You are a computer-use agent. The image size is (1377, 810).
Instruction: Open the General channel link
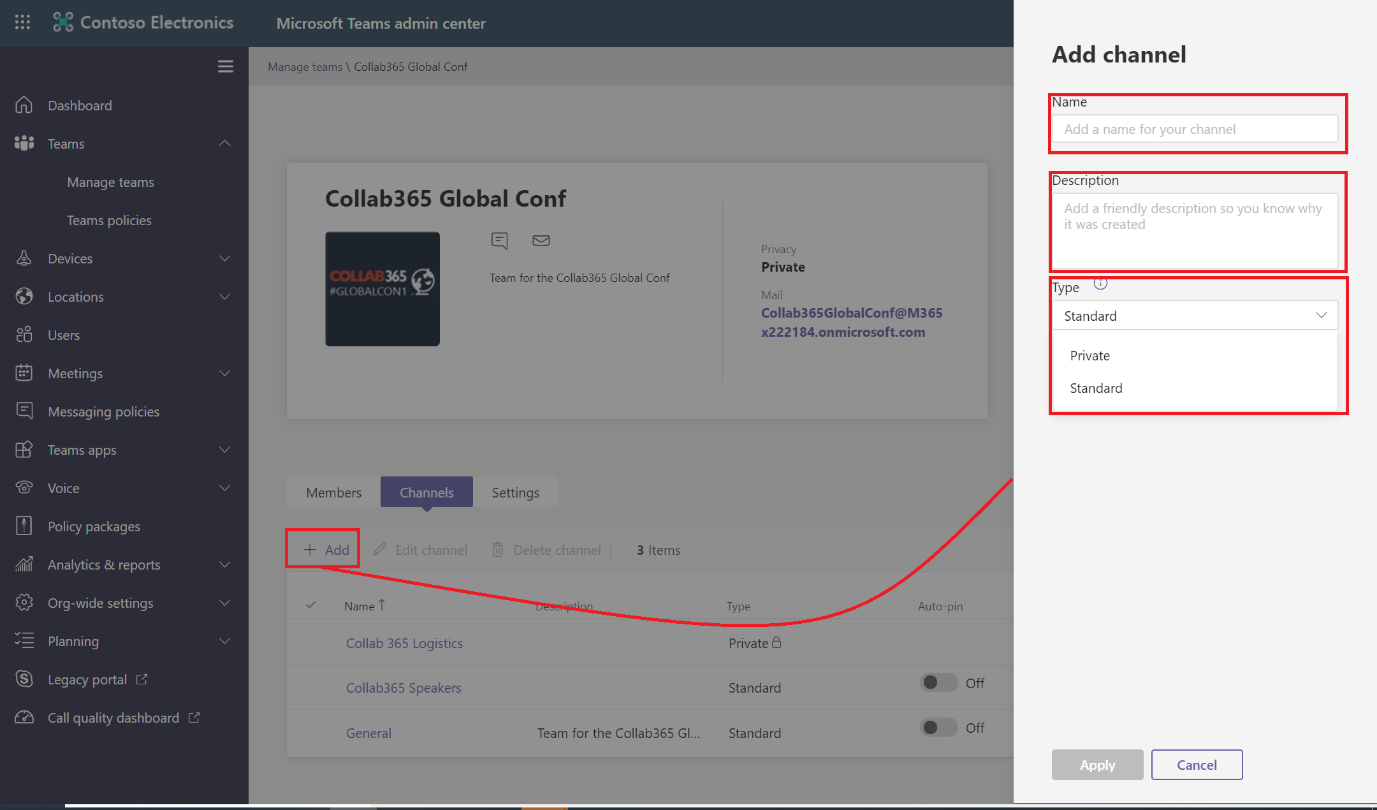369,733
